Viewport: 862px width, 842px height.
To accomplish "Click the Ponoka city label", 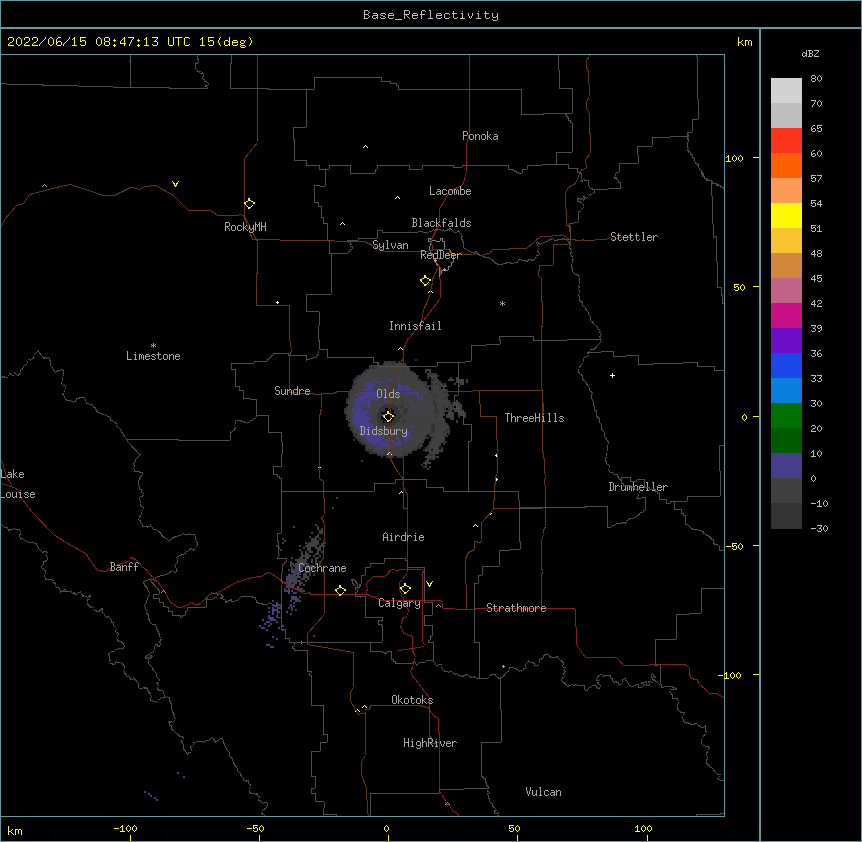I will click(480, 136).
